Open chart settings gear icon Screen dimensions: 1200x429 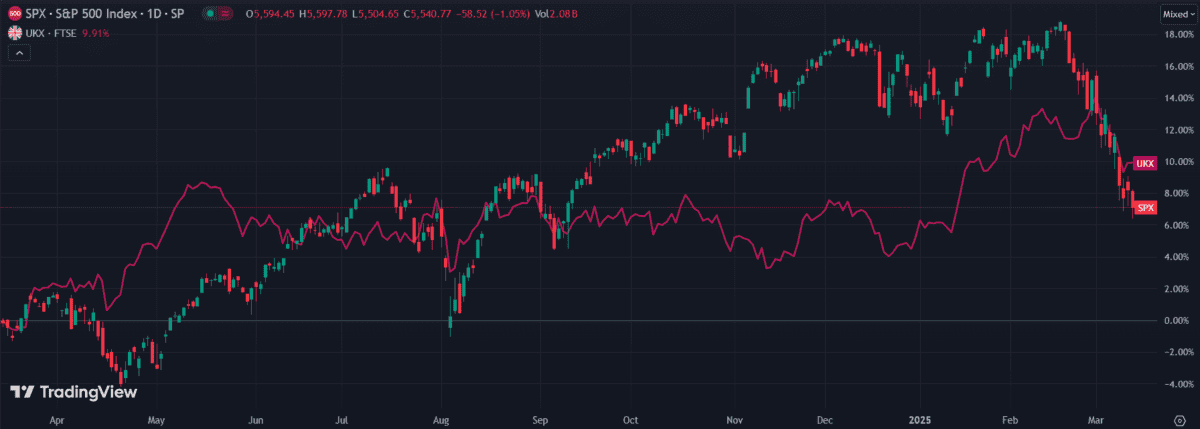point(1179,421)
